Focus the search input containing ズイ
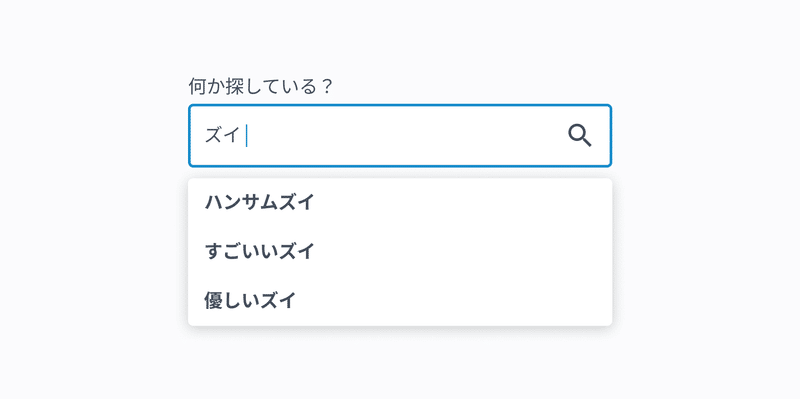The width and height of the screenshot is (800, 399). pos(400,136)
